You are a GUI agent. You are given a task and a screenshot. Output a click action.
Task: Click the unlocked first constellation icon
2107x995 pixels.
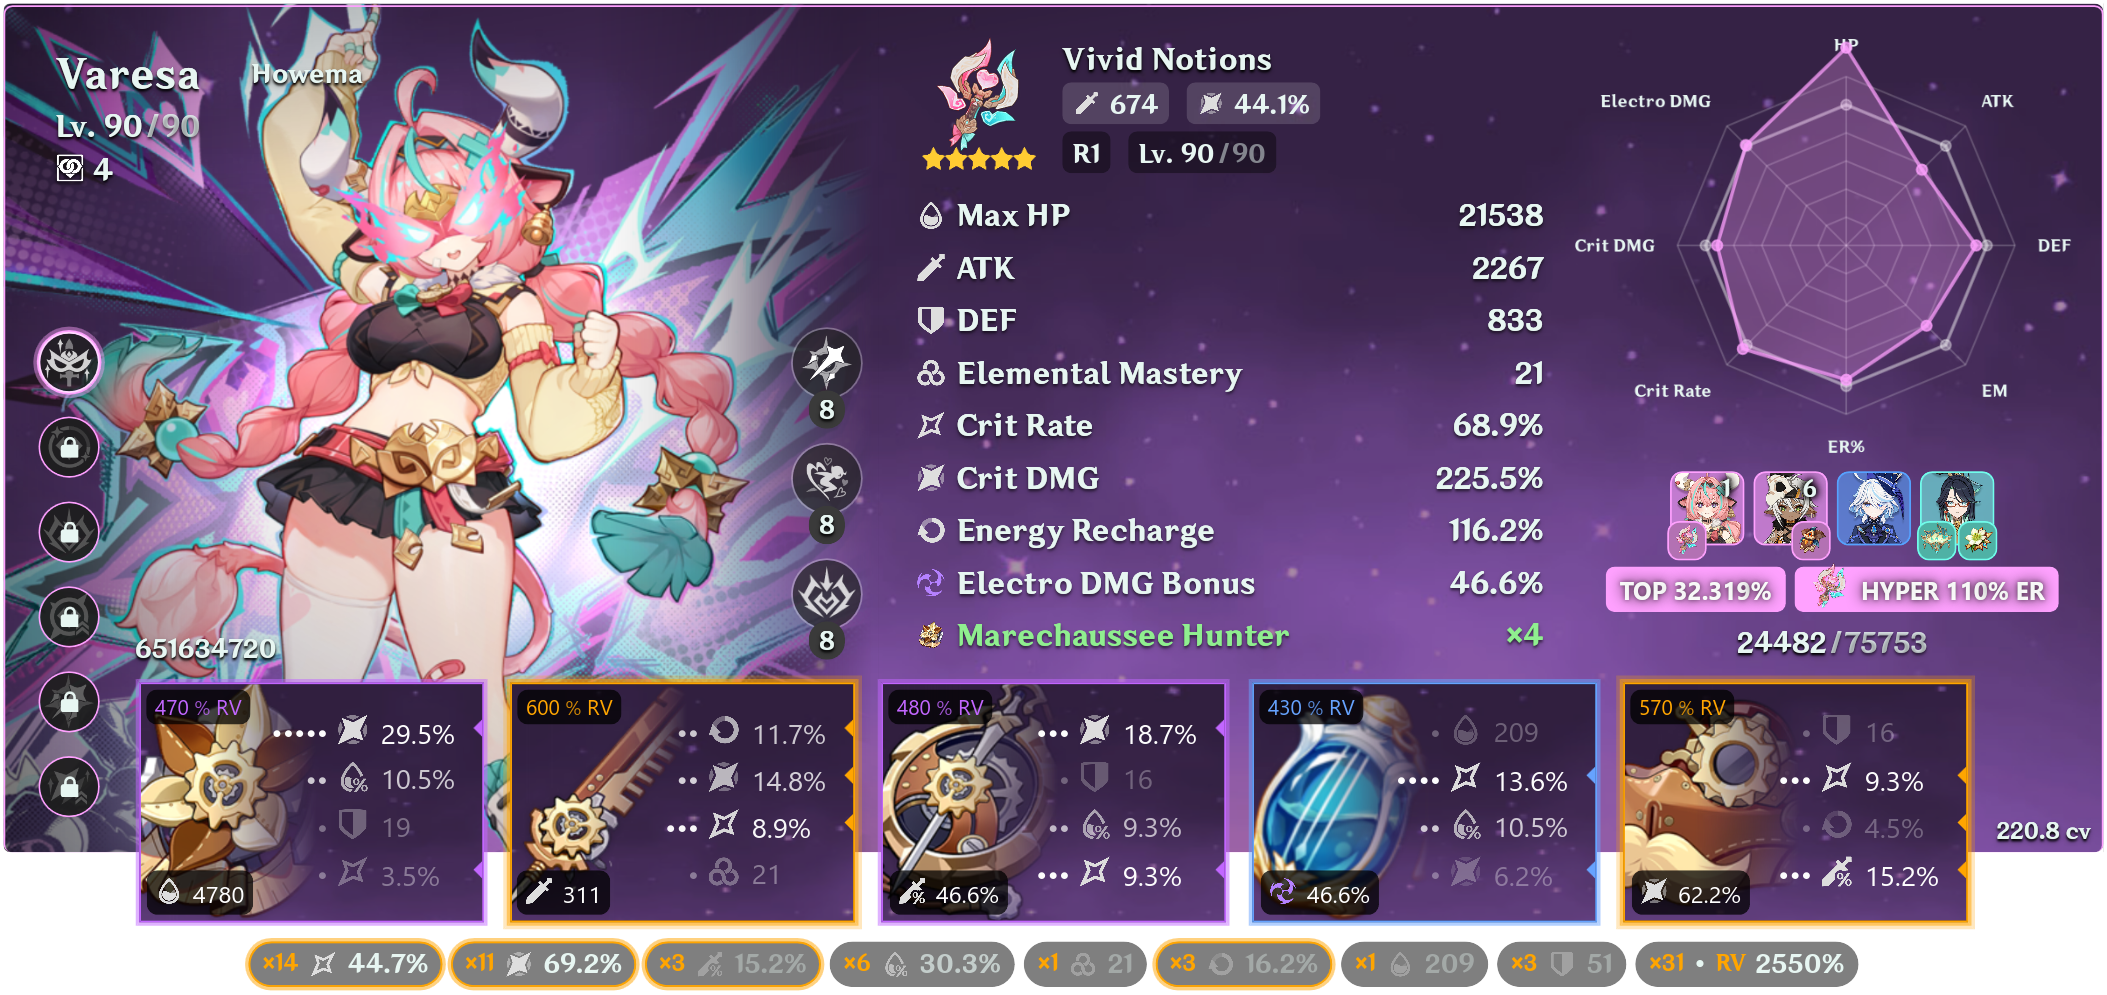coord(69,361)
